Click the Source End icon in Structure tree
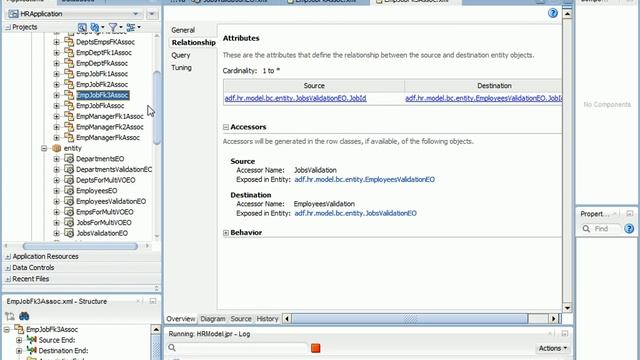Viewport: 640px width, 360px height. tap(31, 340)
